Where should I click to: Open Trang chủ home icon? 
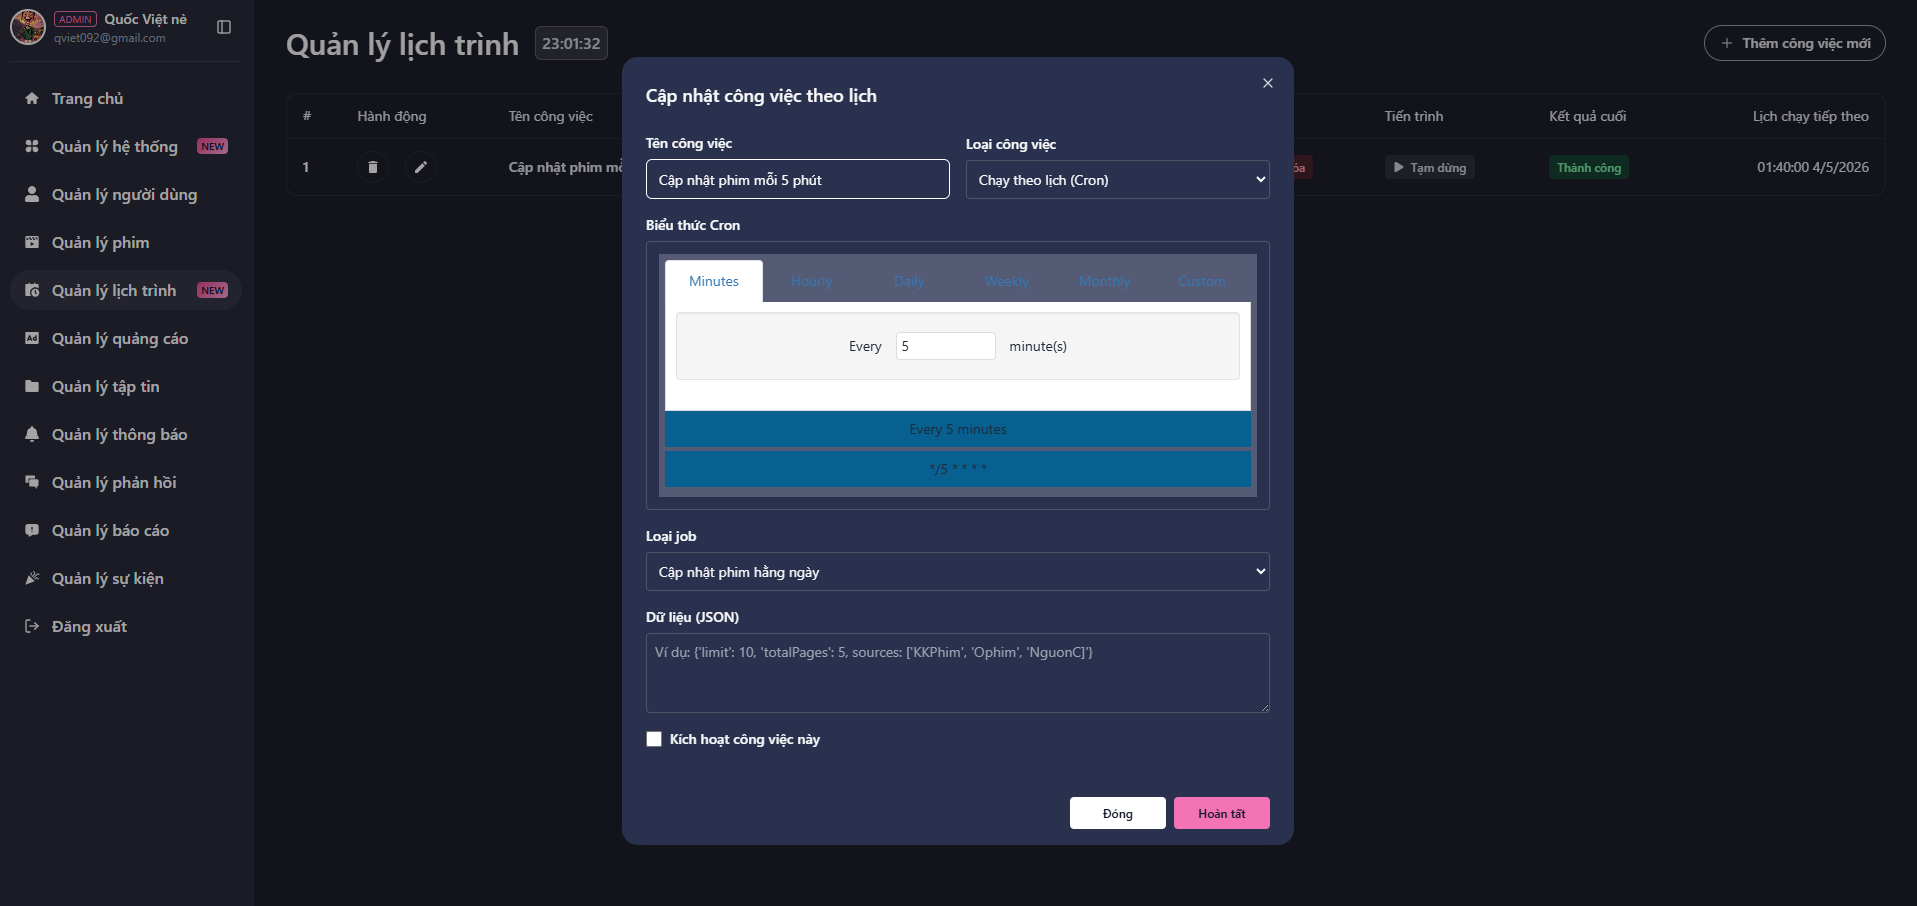(32, 98)
